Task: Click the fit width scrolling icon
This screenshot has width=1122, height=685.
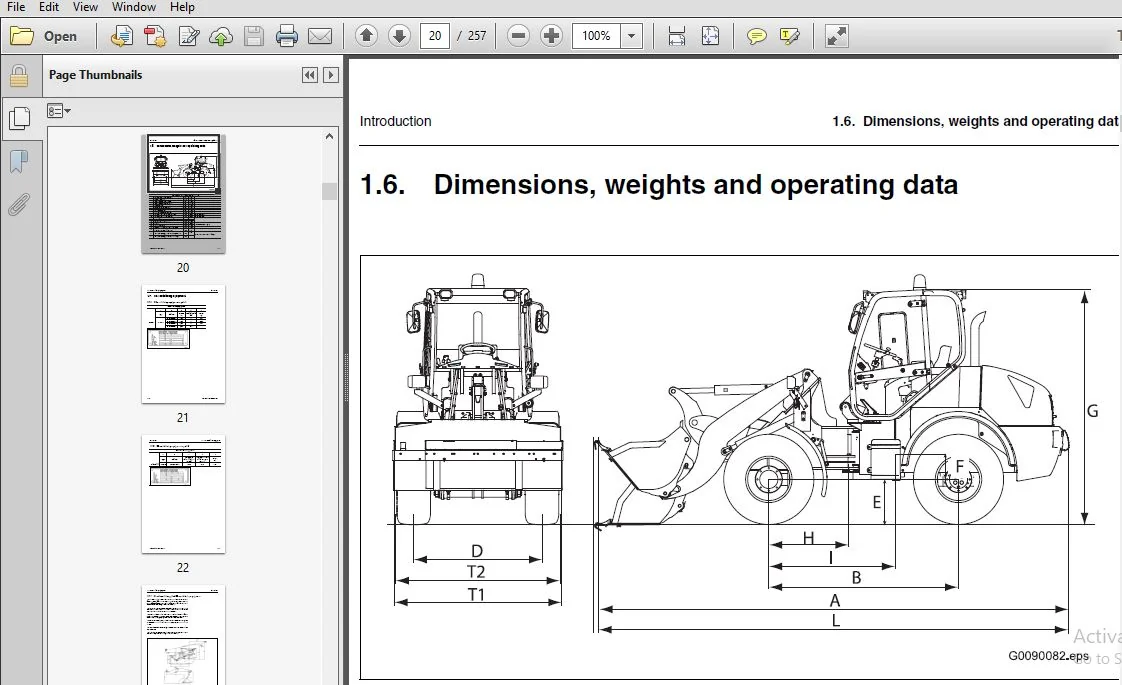Action: (677, 36)
